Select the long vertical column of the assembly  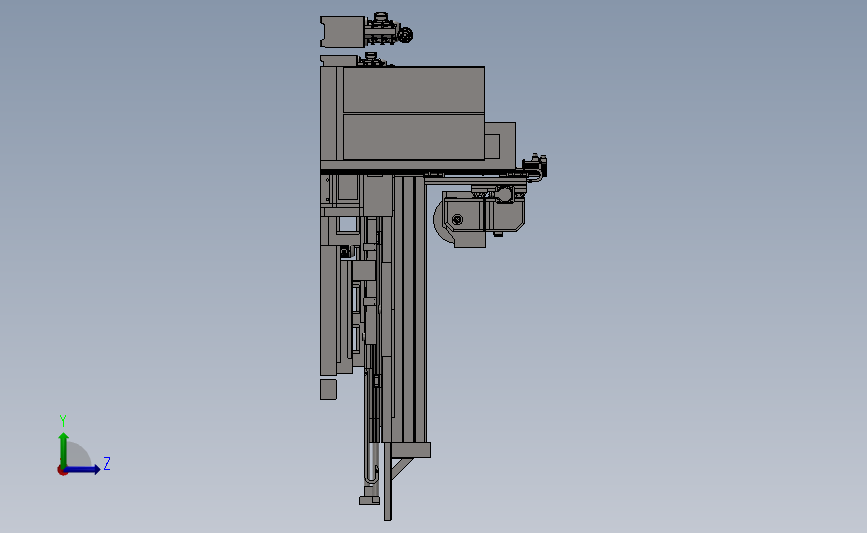coord(409,309)
